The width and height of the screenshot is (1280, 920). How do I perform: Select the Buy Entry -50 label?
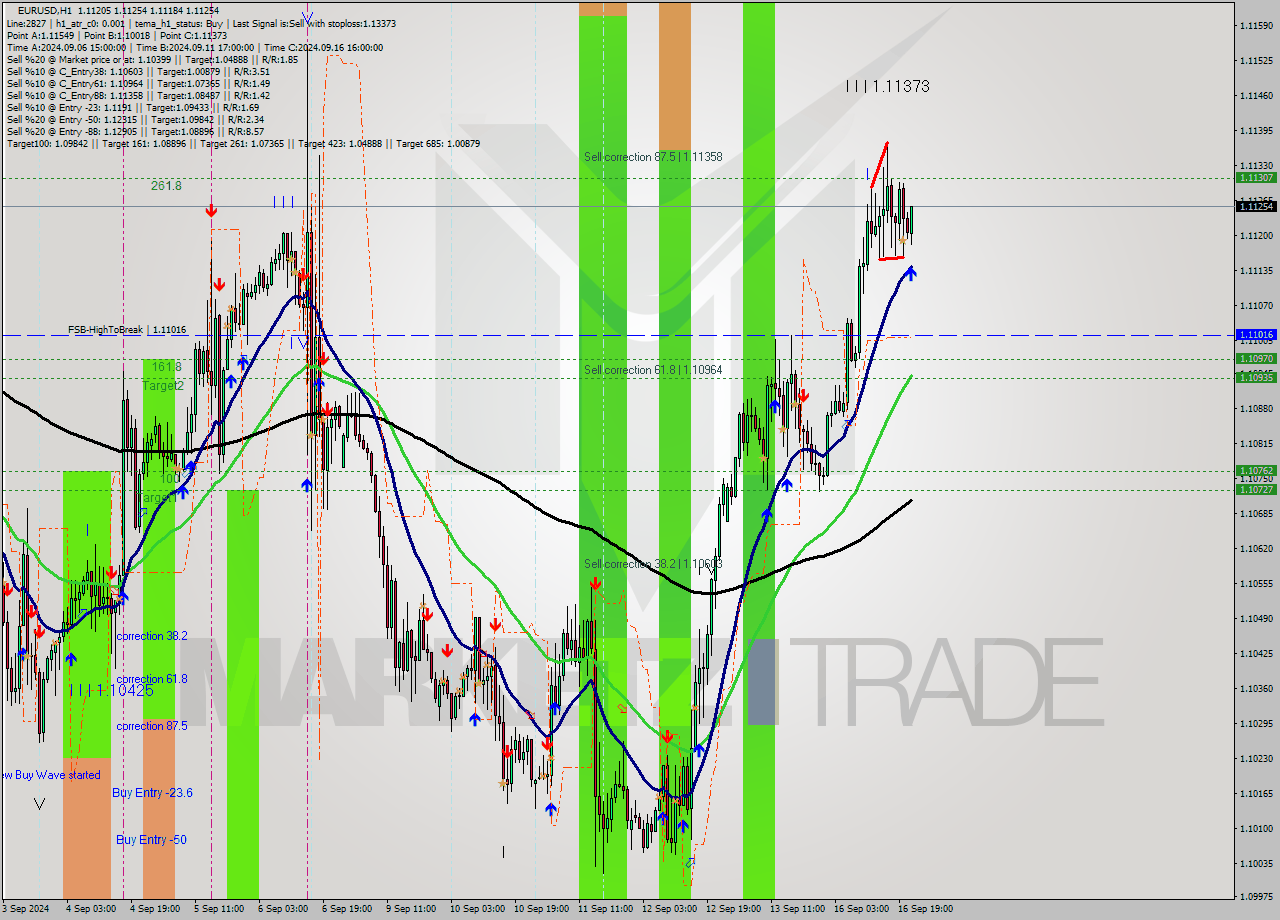click(151, 840)
